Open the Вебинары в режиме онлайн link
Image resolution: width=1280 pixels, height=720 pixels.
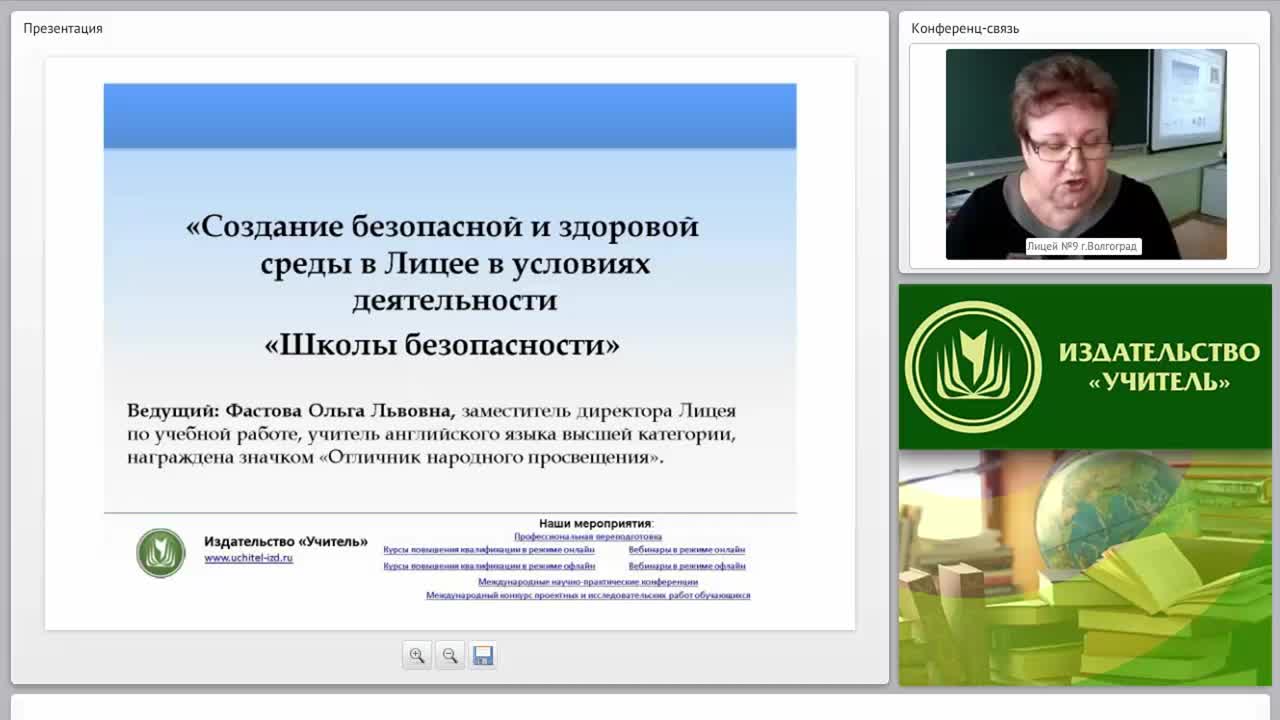(x=687, y=549)
